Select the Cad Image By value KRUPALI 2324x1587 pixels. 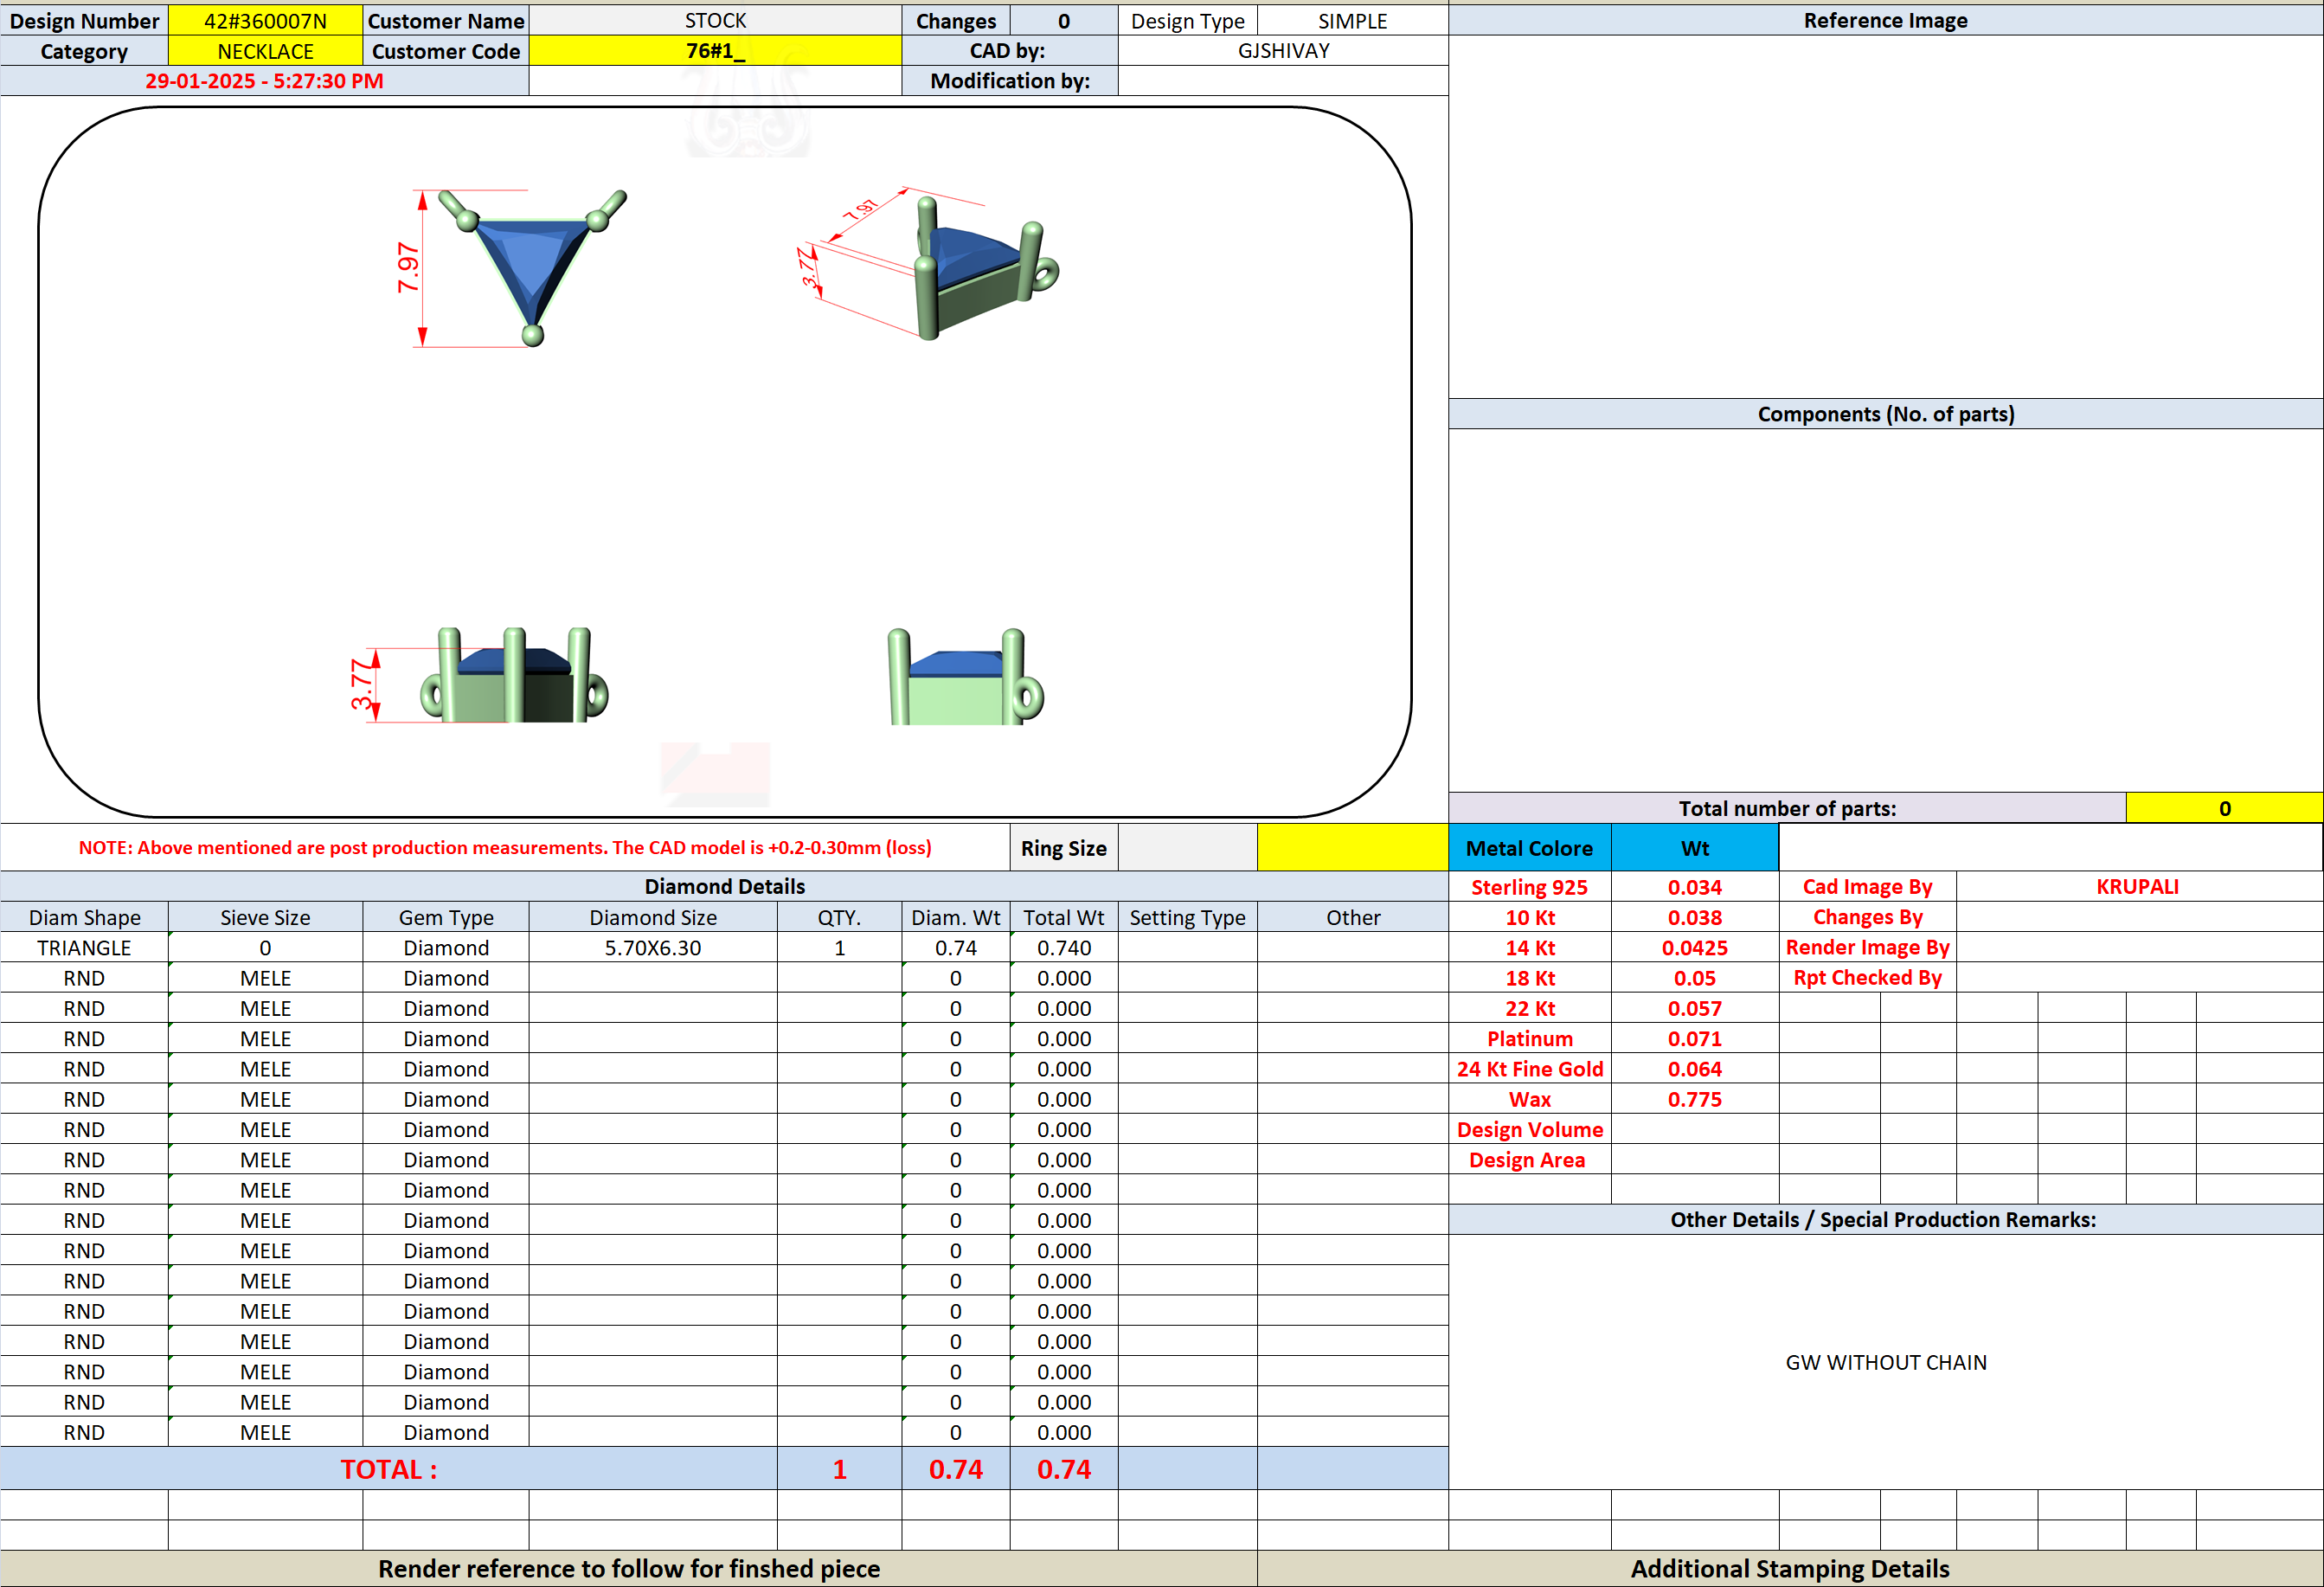coord(2137,887)
